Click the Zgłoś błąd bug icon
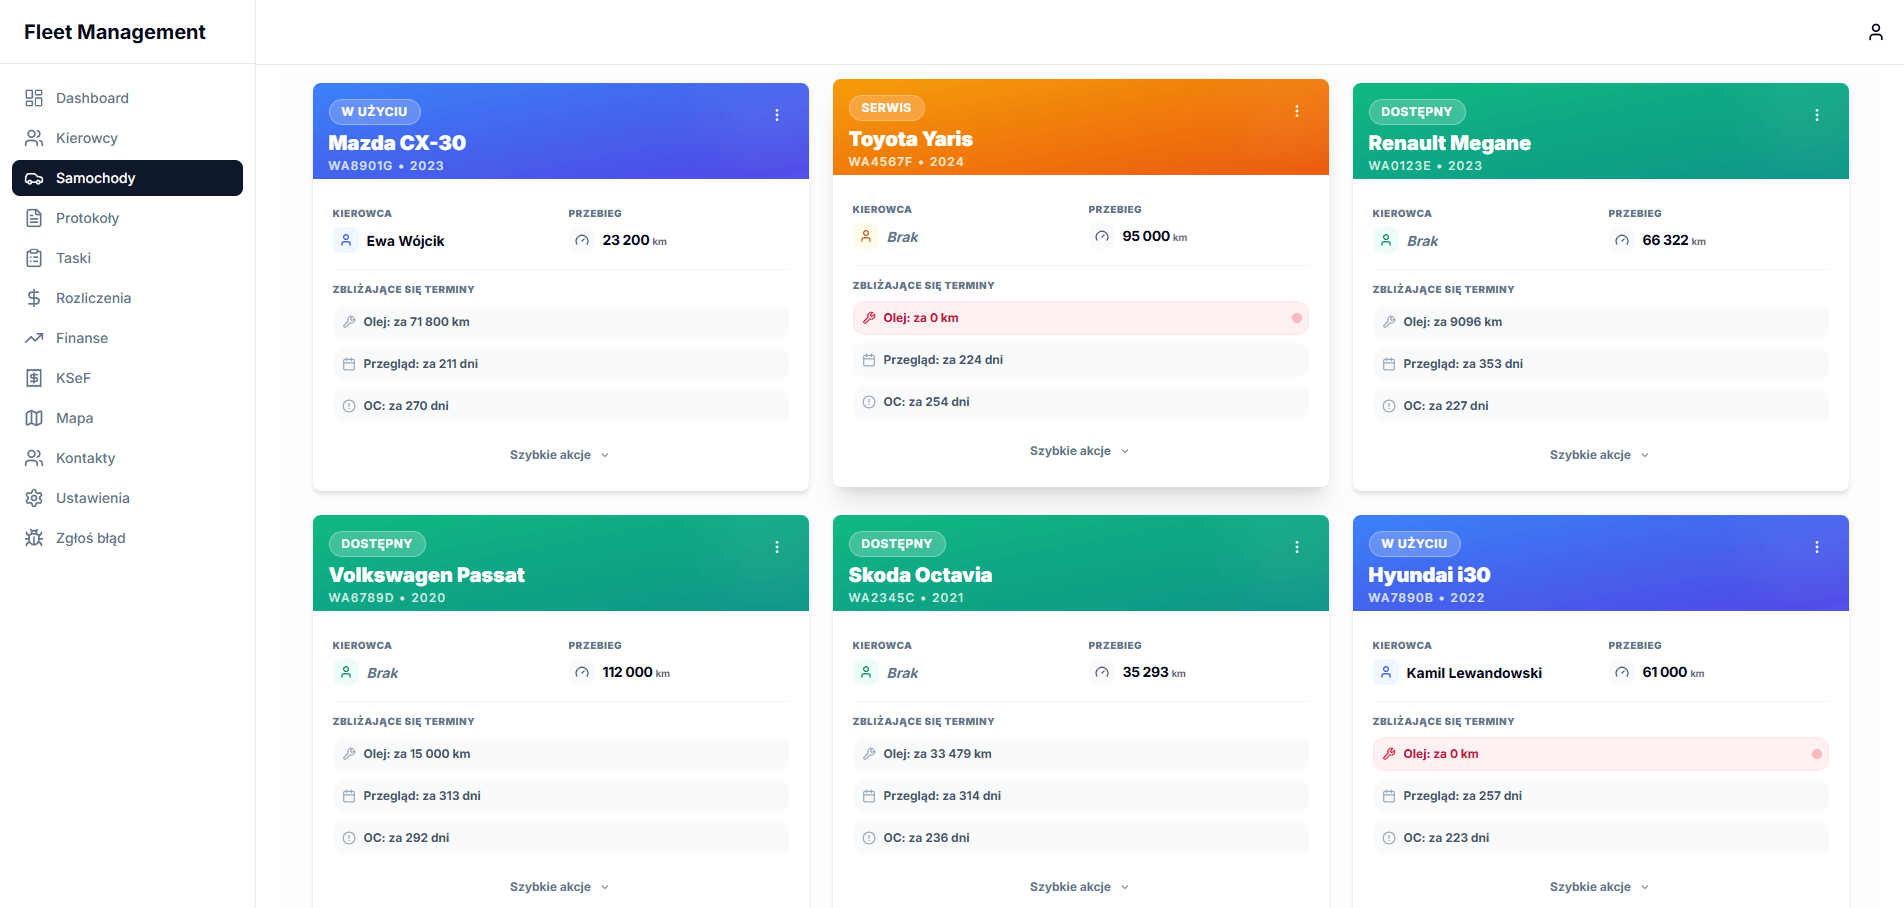Screen dimensions: 1904x908 point(34,538)
